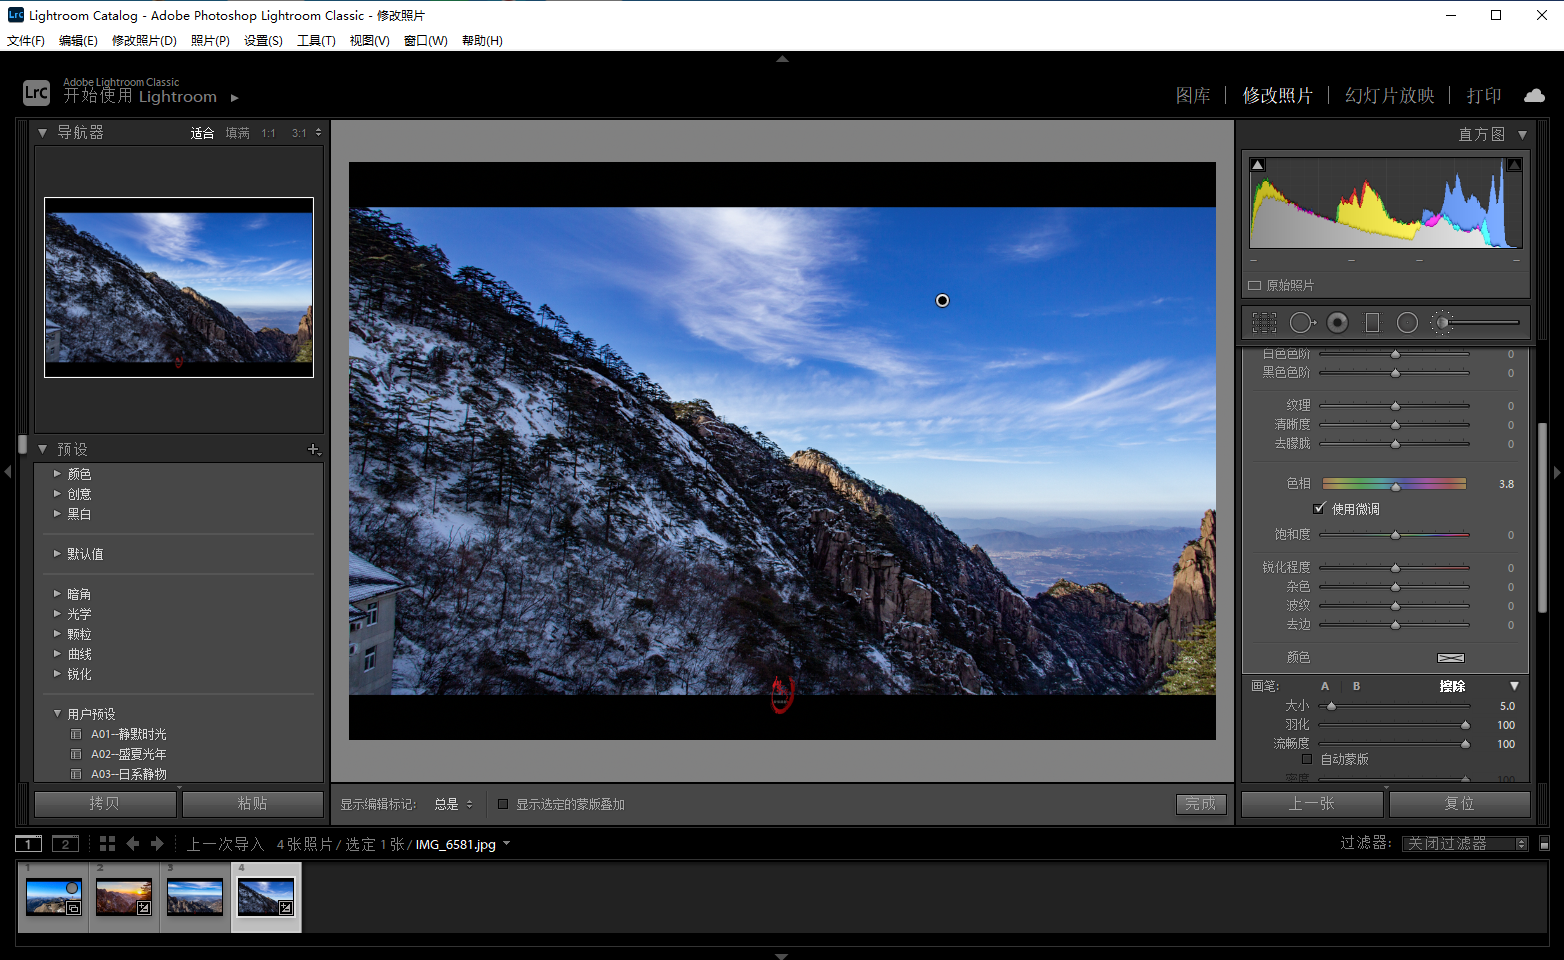Click the plus icon to create preset
Viewport: 1564px width, 960px height.
click(313, 450)
